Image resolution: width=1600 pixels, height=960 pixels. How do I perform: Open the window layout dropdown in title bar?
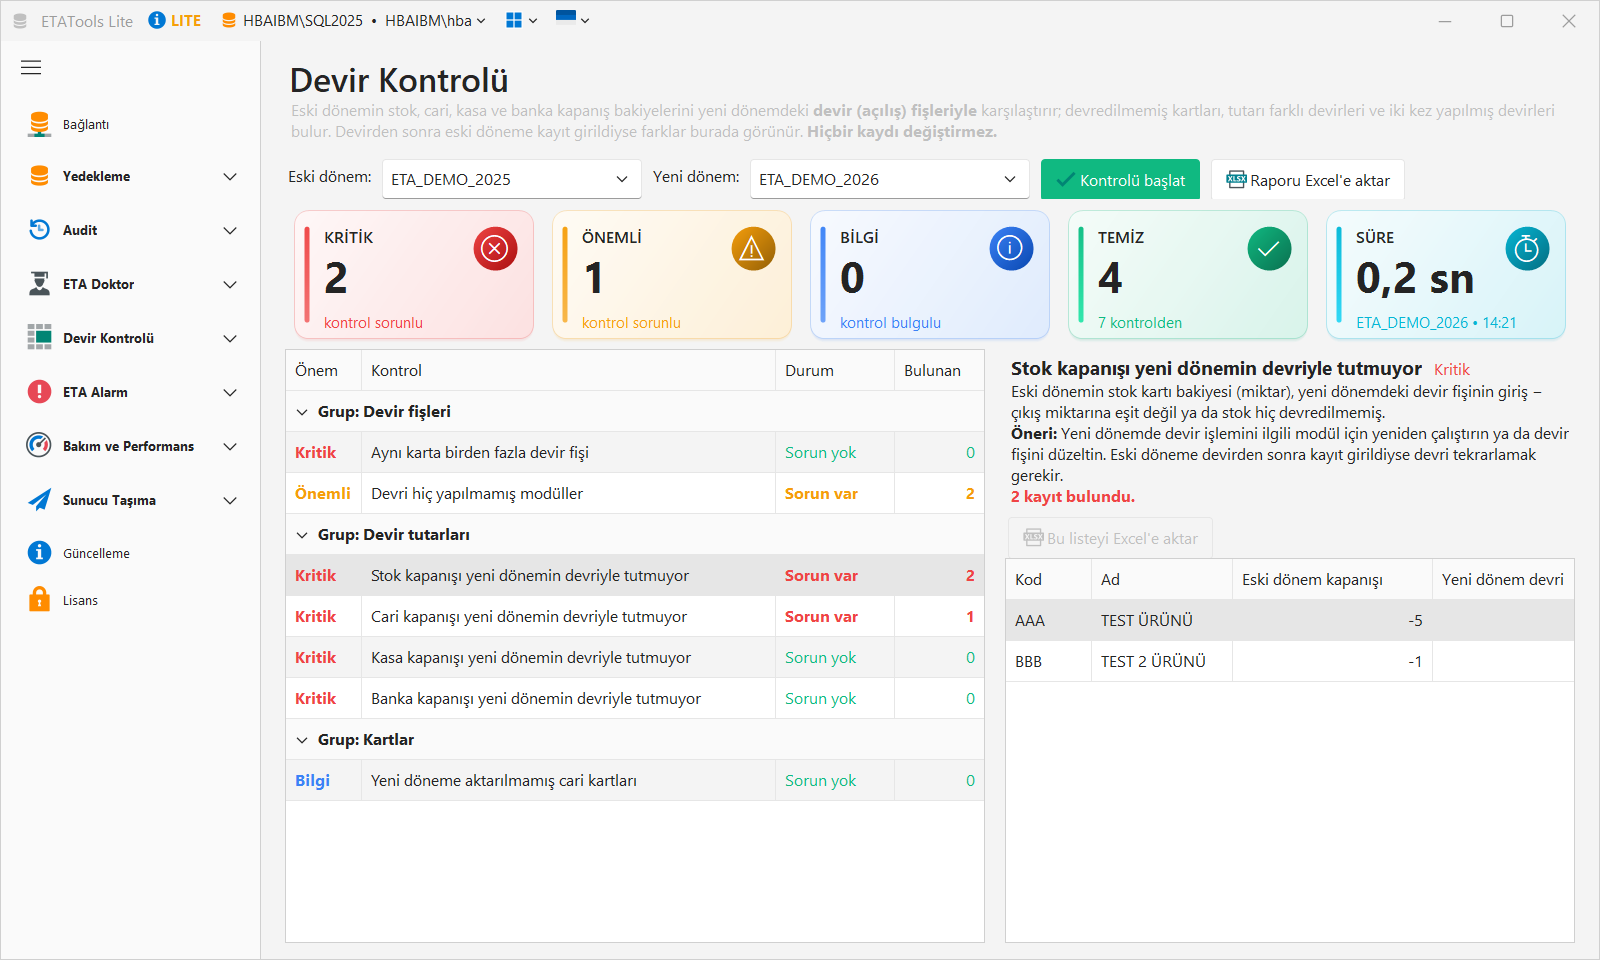click(x=521, y=20)
